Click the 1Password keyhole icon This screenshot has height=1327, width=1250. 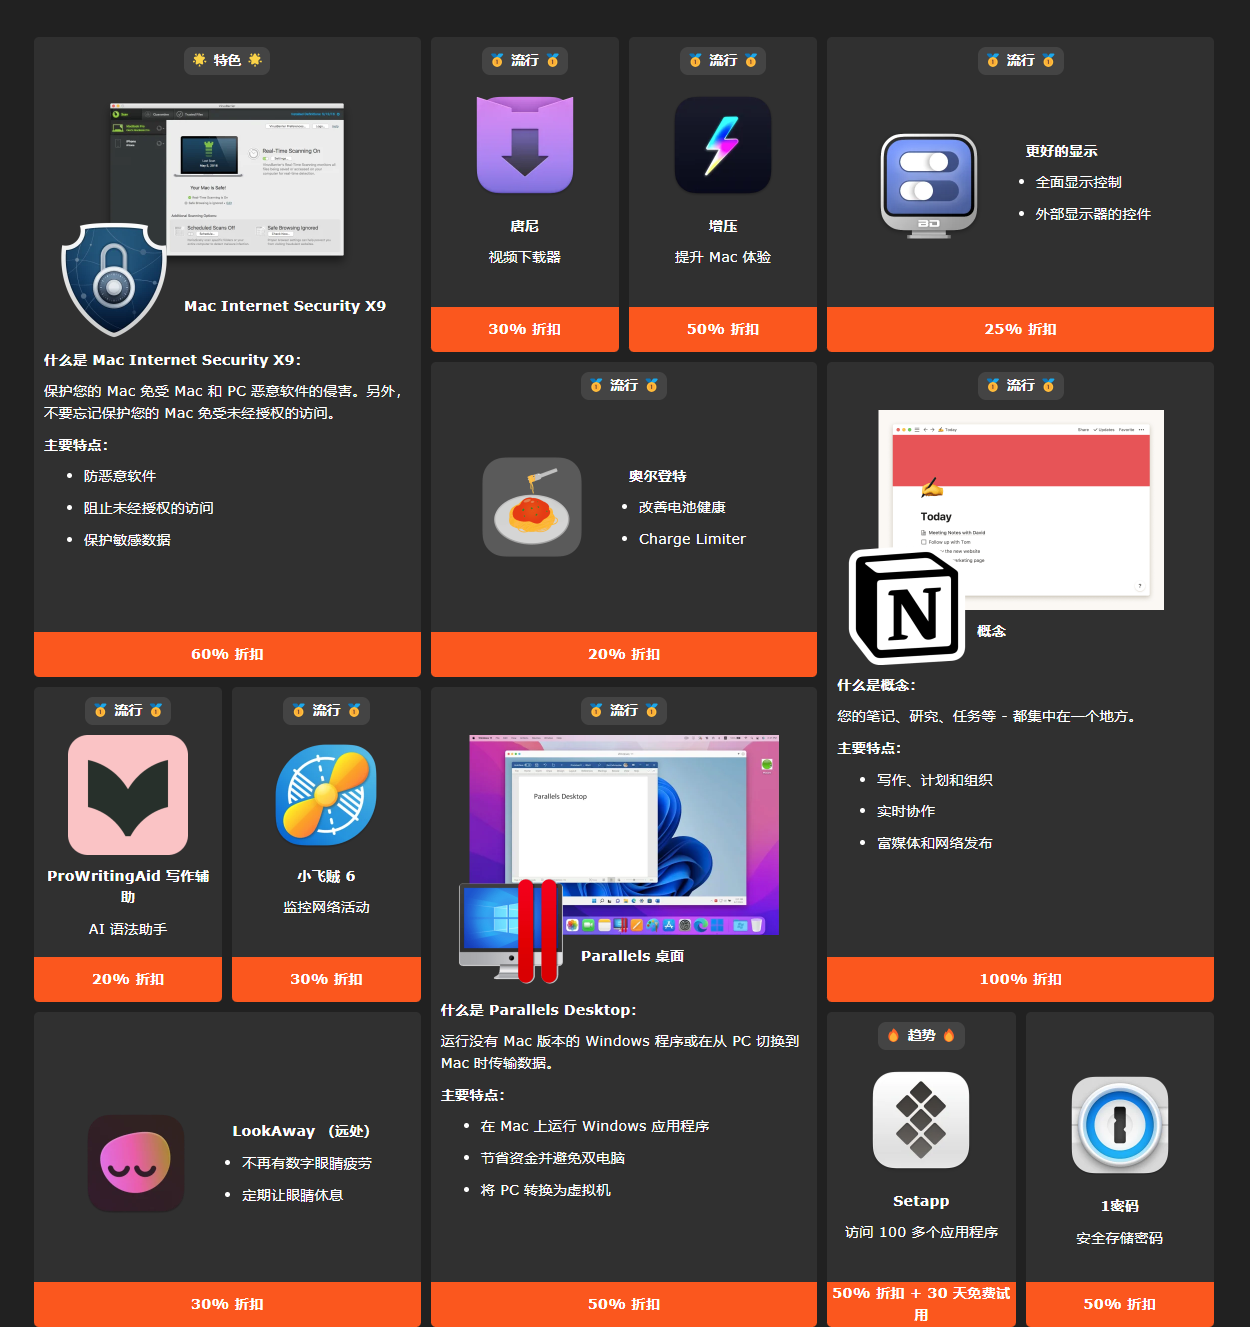(1120, 1125)
